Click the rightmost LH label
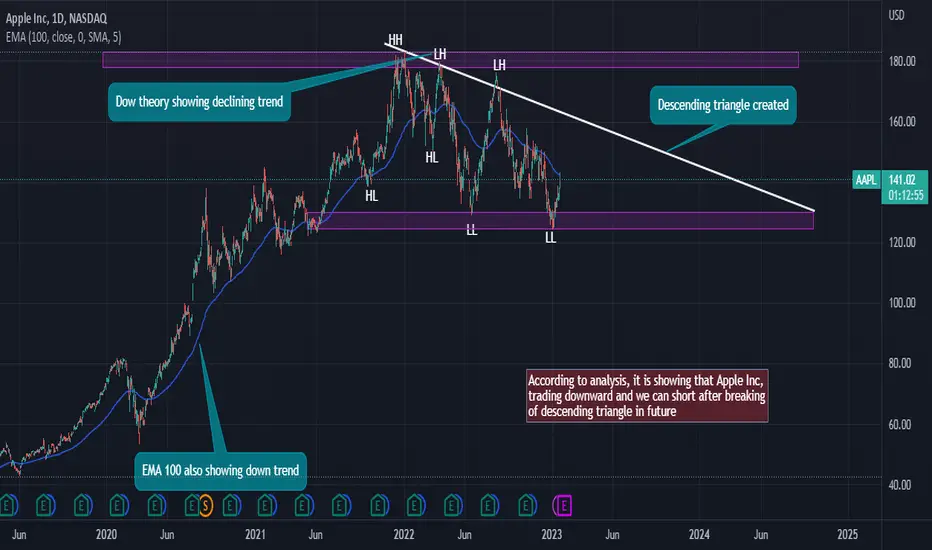The image size is (932, 550). (x=499, y=65)
